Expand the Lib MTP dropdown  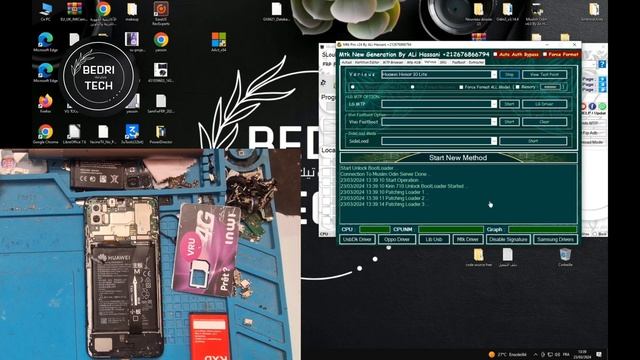[493, 104]
